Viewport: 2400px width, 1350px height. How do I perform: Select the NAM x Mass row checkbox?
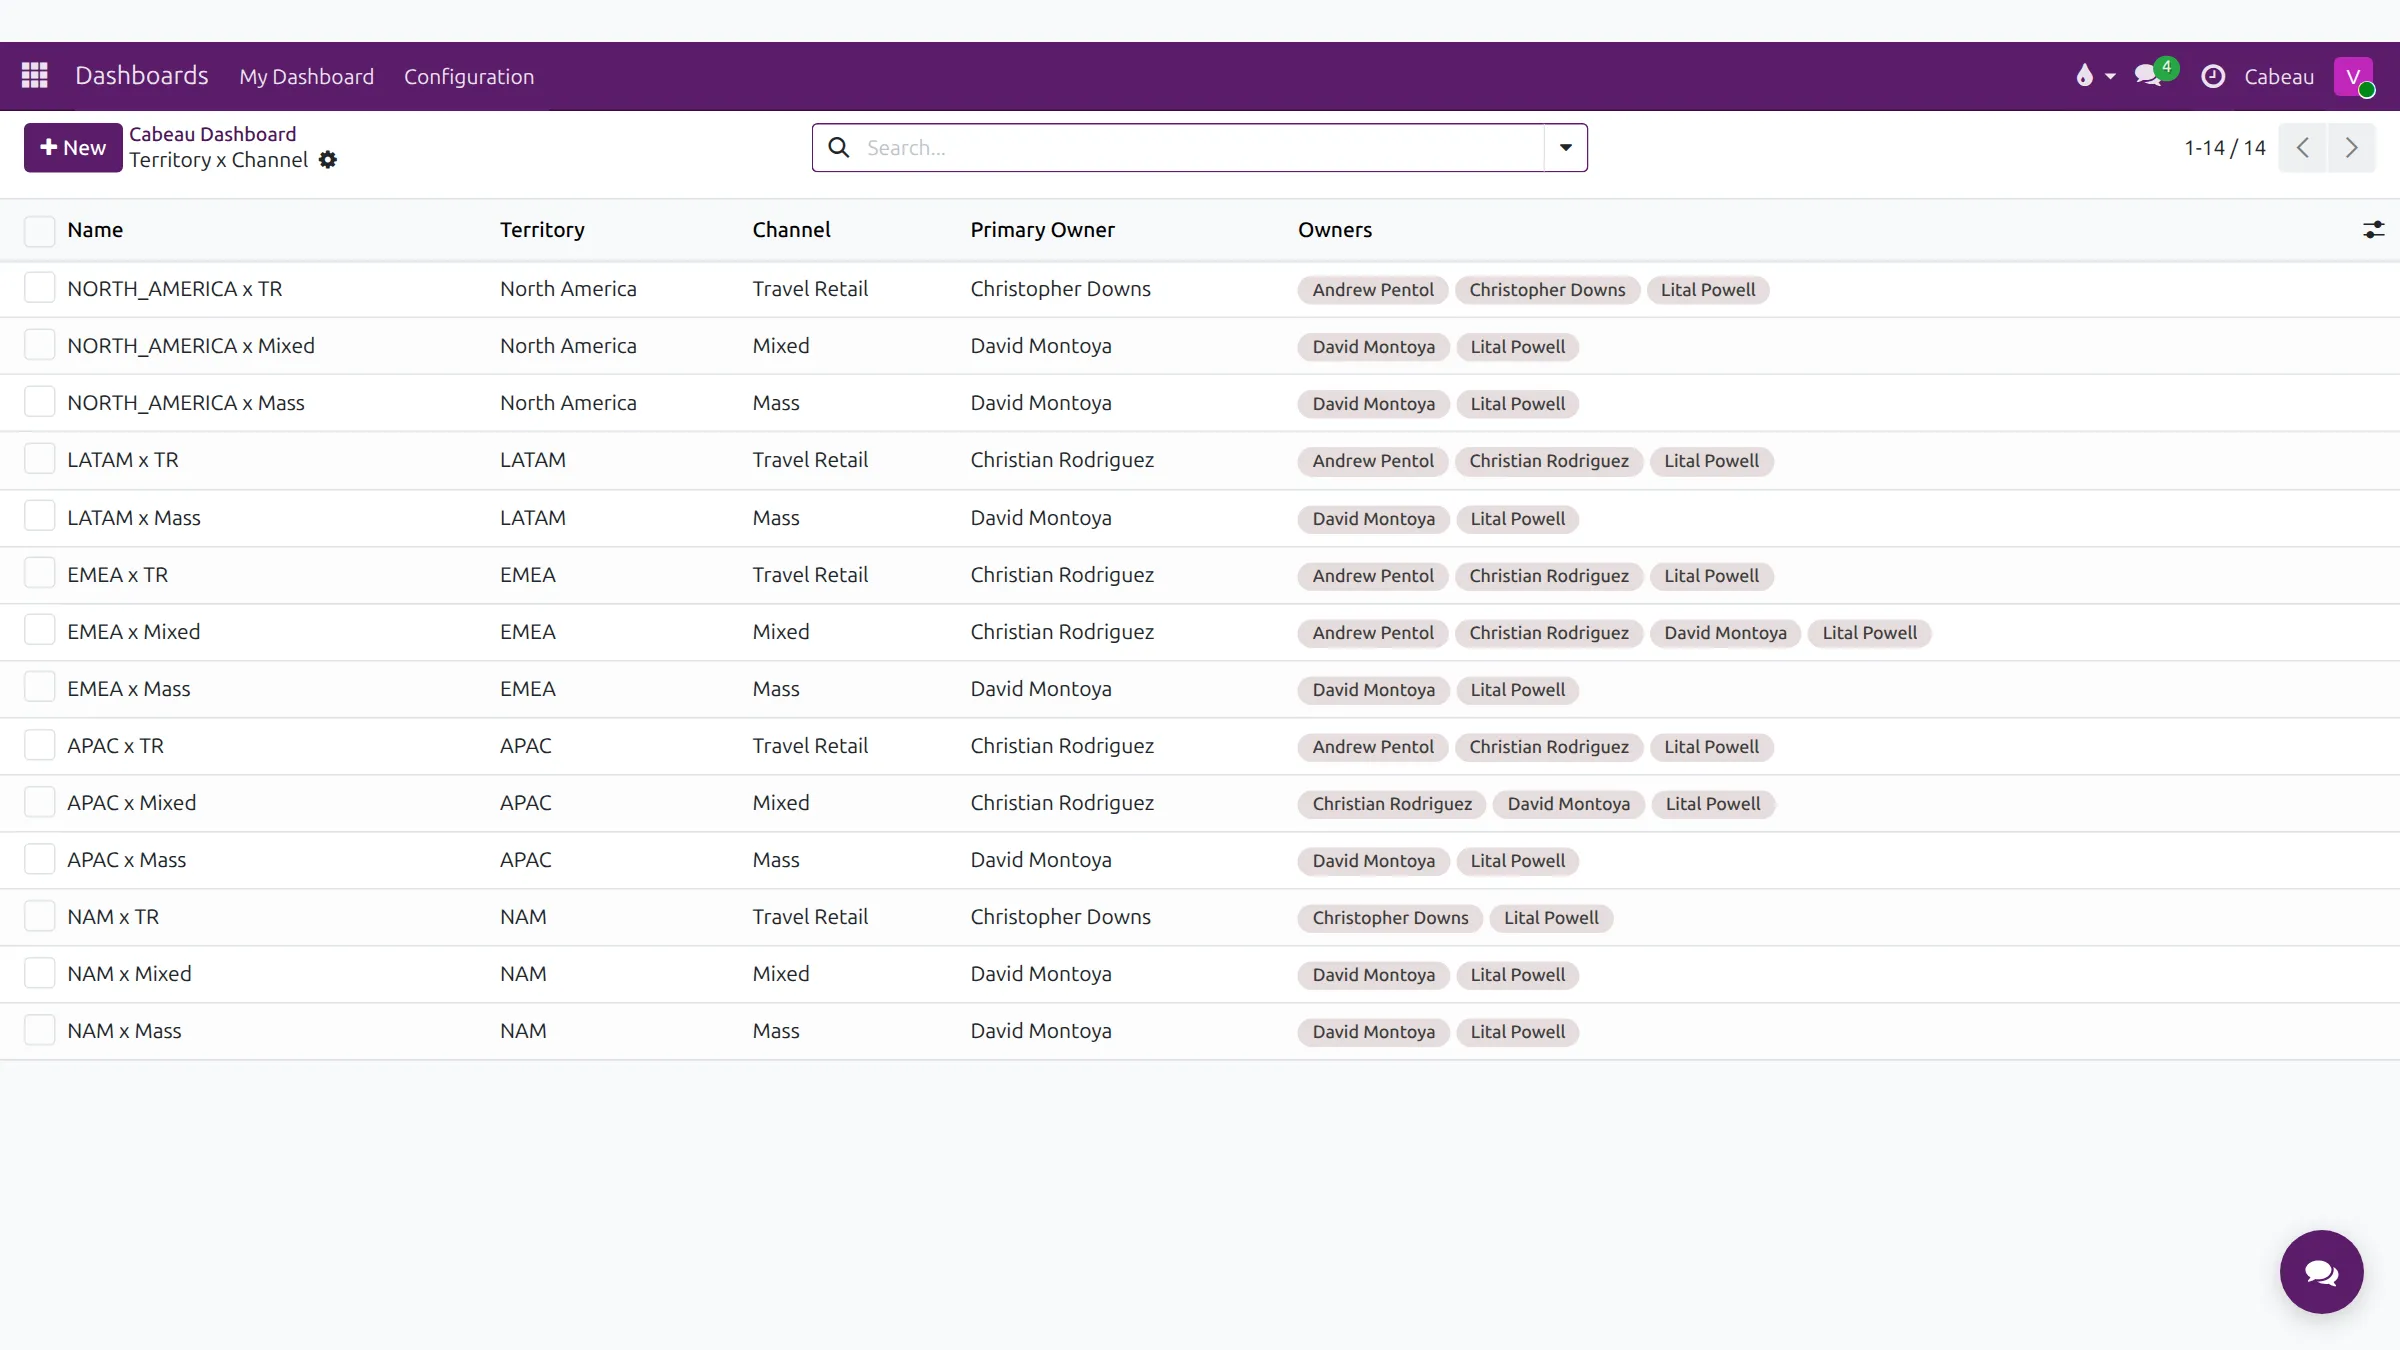tap(40, 1030)
